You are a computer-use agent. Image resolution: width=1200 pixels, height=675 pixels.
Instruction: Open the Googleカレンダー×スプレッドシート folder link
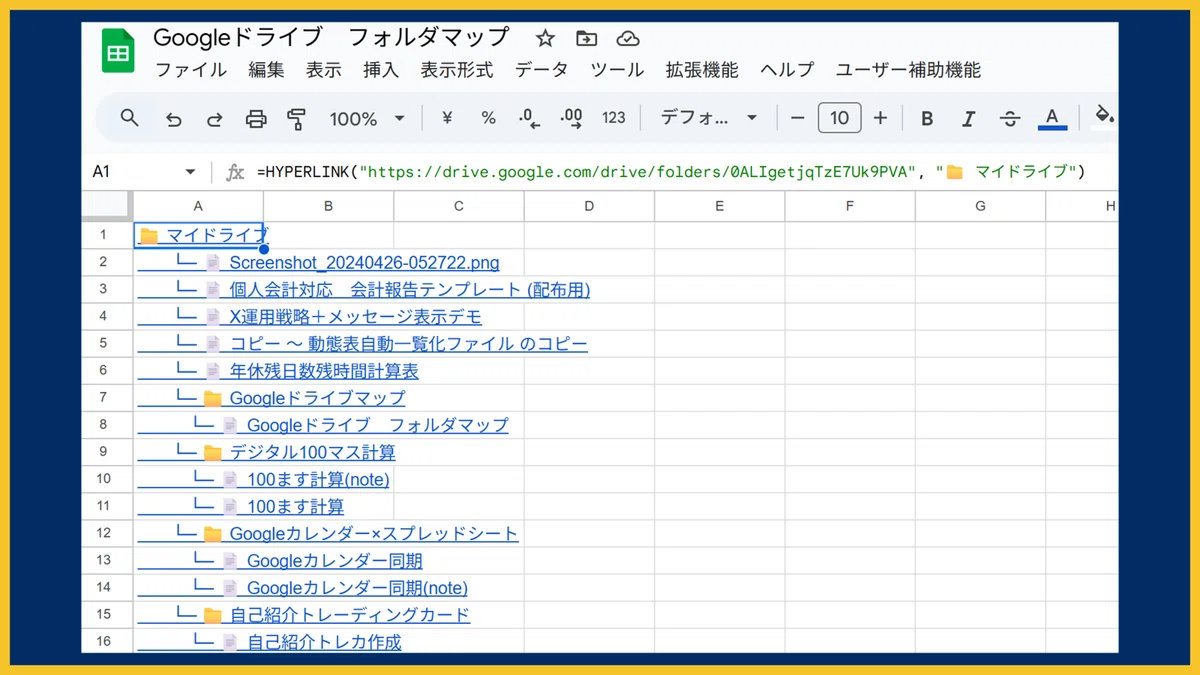(374, 533)
